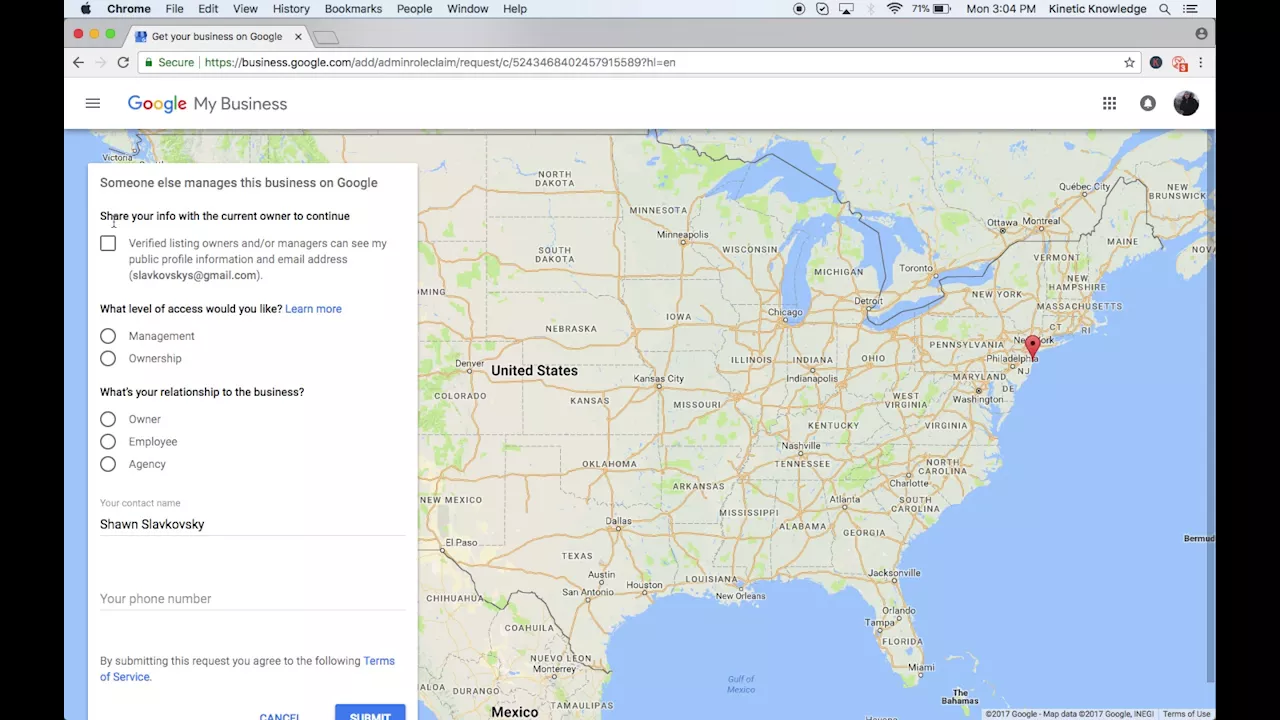This screenshot has width=1280, height=720.
Task: Select Employee relationship option
Action: [108, 441]
